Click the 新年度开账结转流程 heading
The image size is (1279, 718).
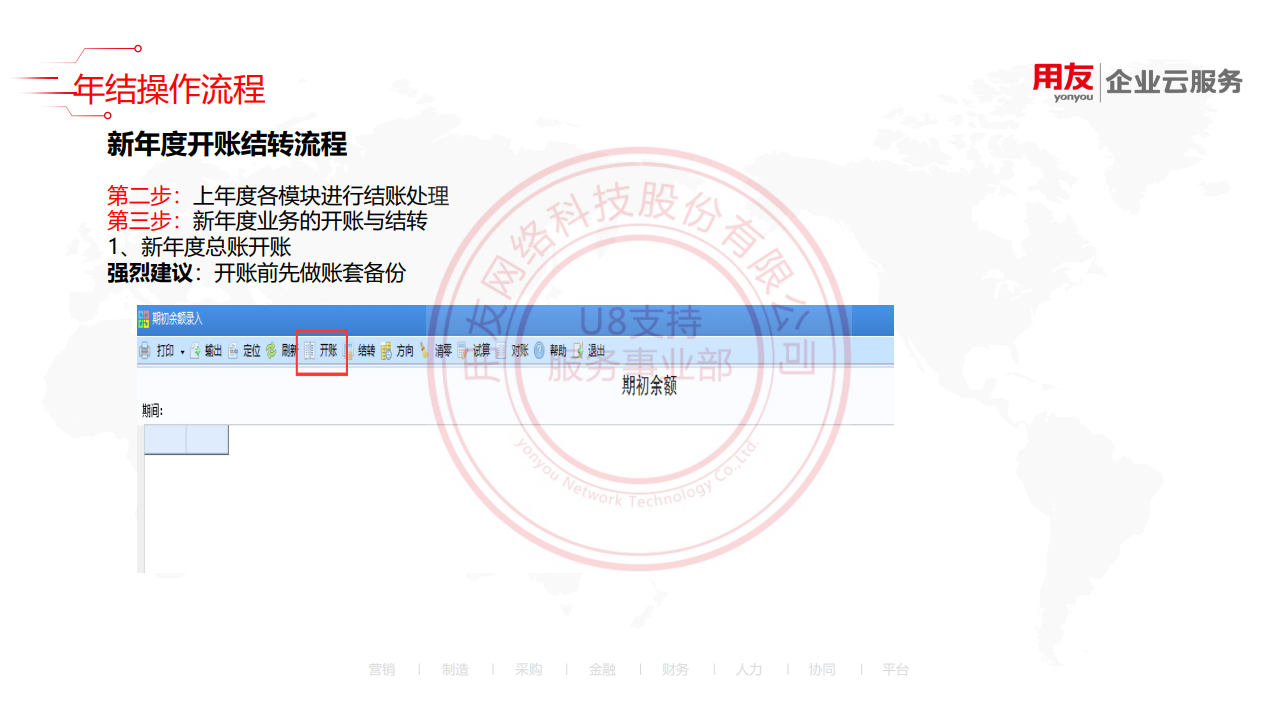227,145
